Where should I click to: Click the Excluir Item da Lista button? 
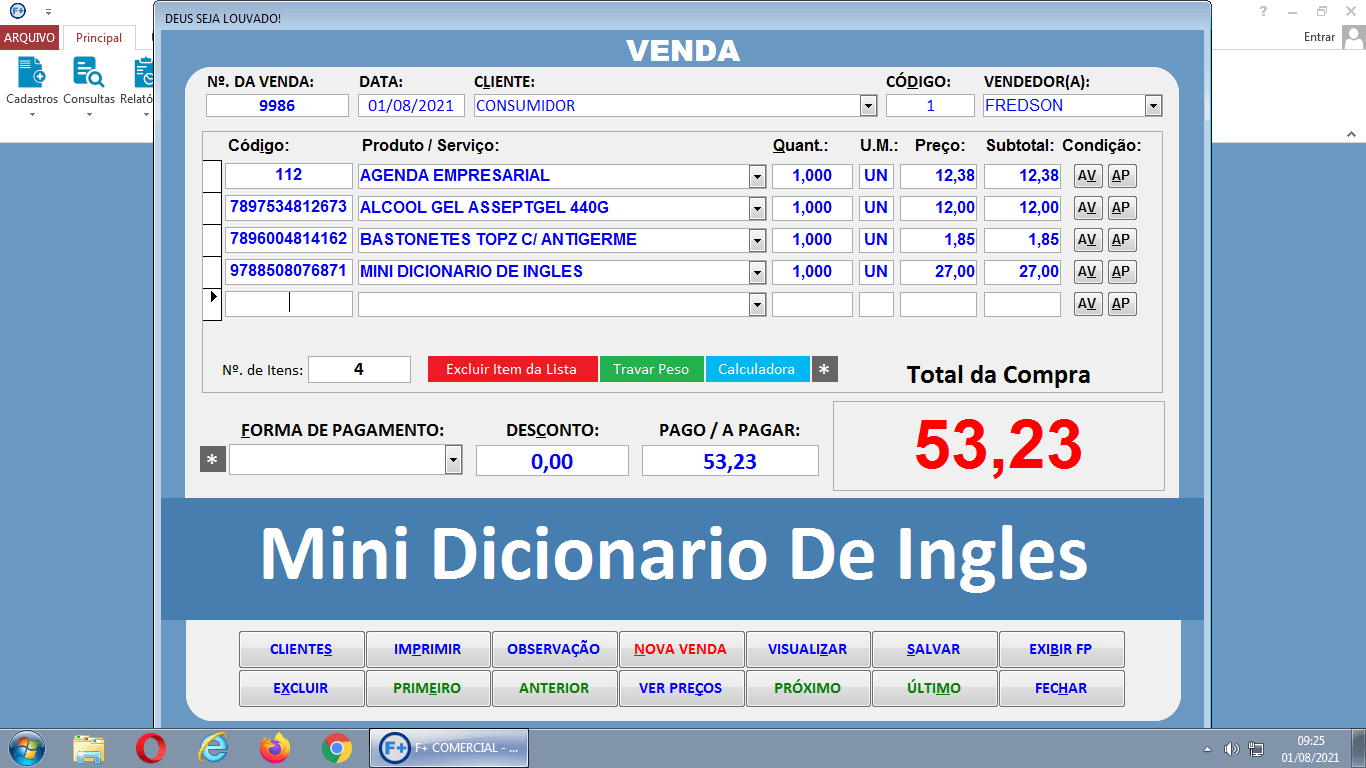512,369
